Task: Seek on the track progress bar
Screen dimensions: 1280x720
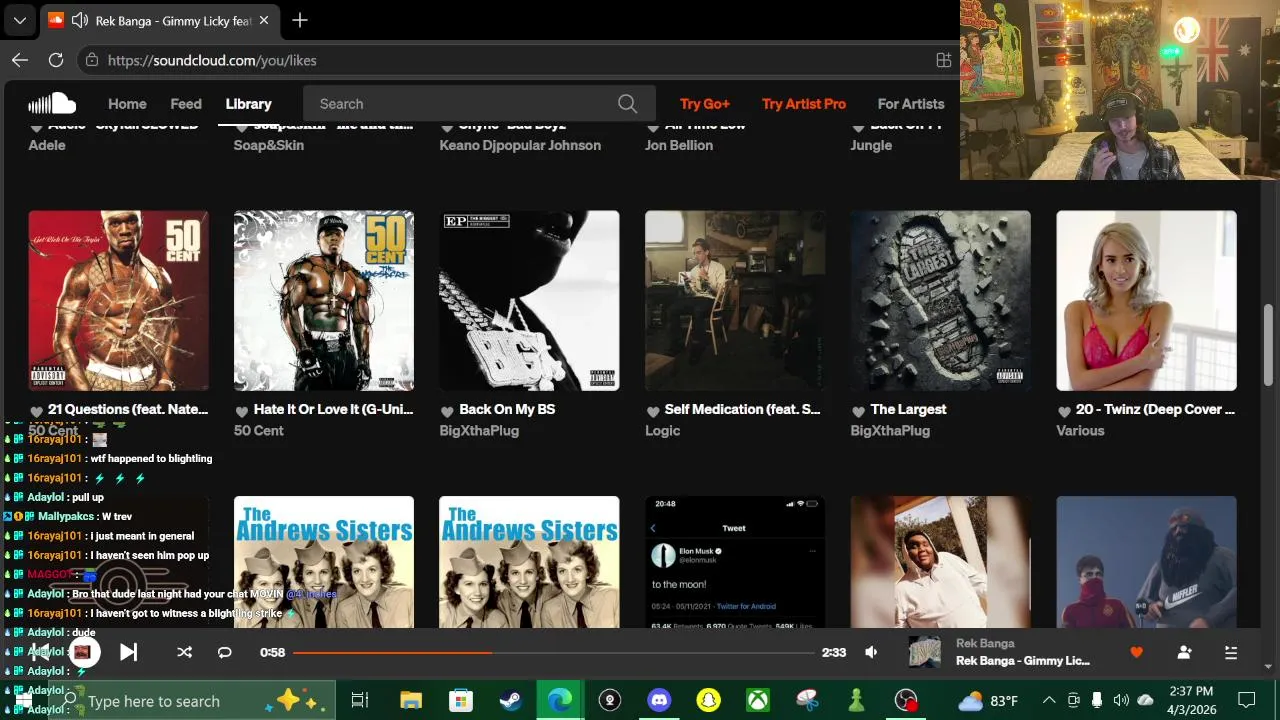Action: click(553, 652)
